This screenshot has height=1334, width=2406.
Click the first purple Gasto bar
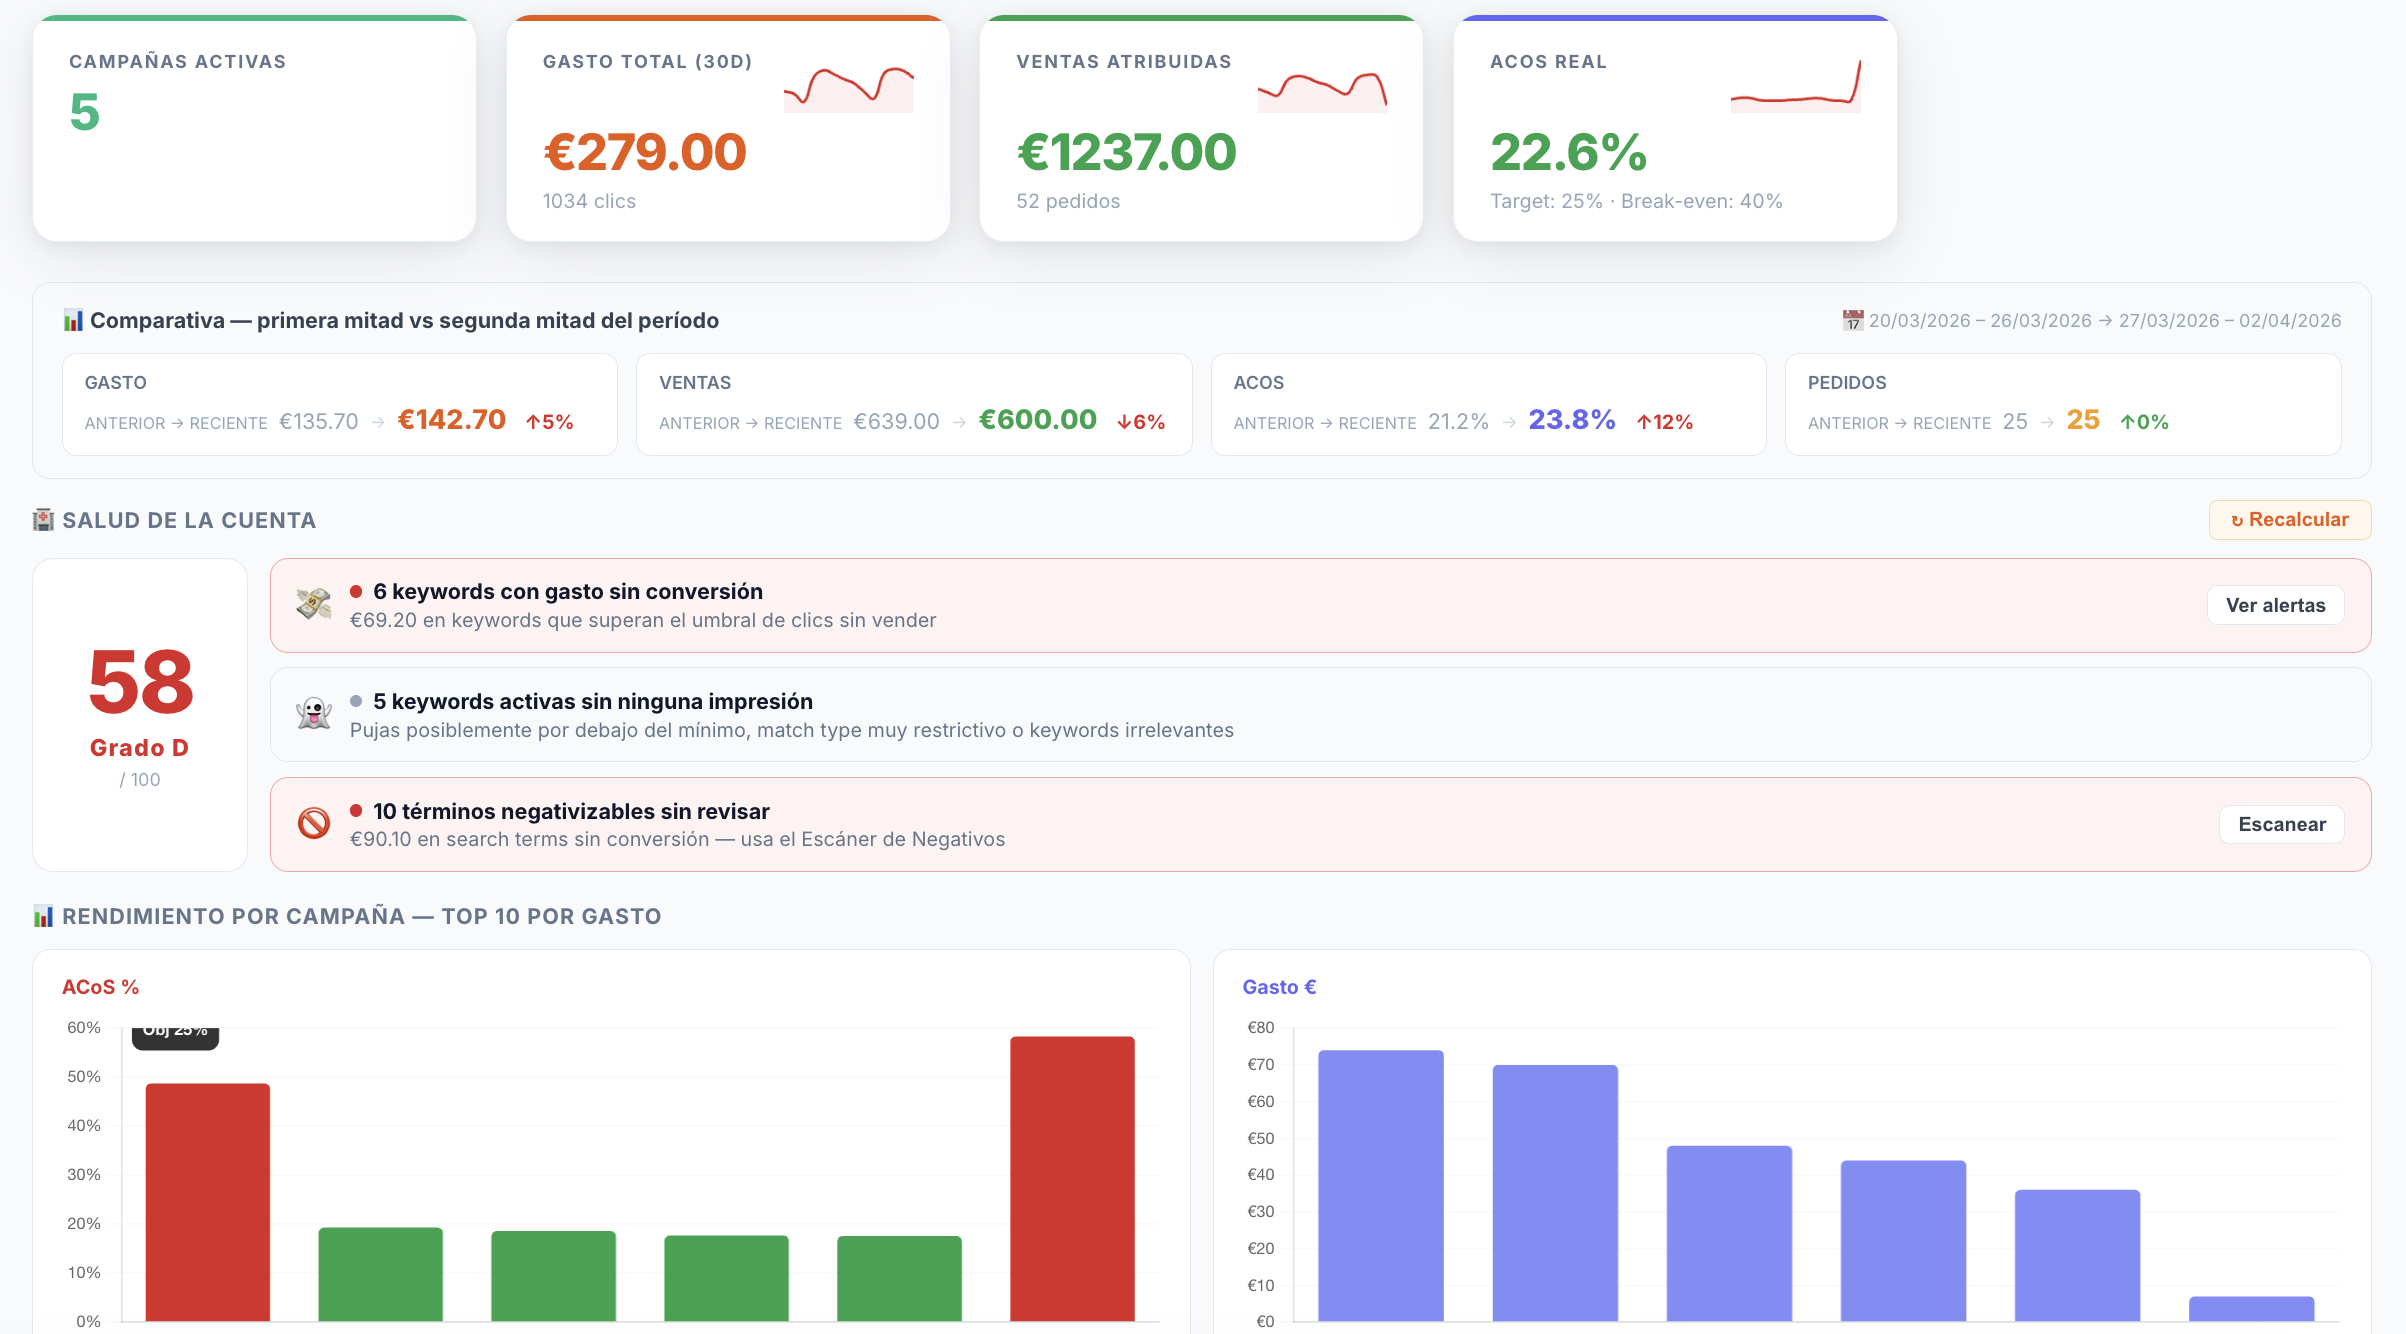1380,1185
